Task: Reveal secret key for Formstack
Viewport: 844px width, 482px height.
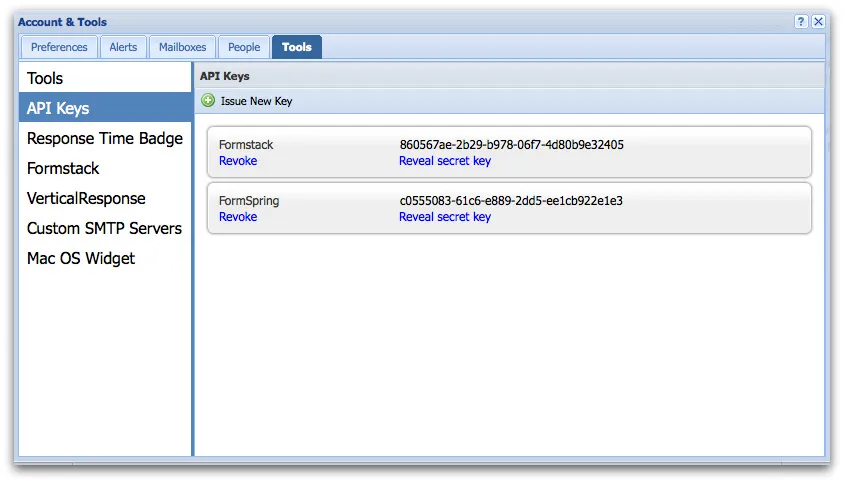Action: click(x=445, y=161)
